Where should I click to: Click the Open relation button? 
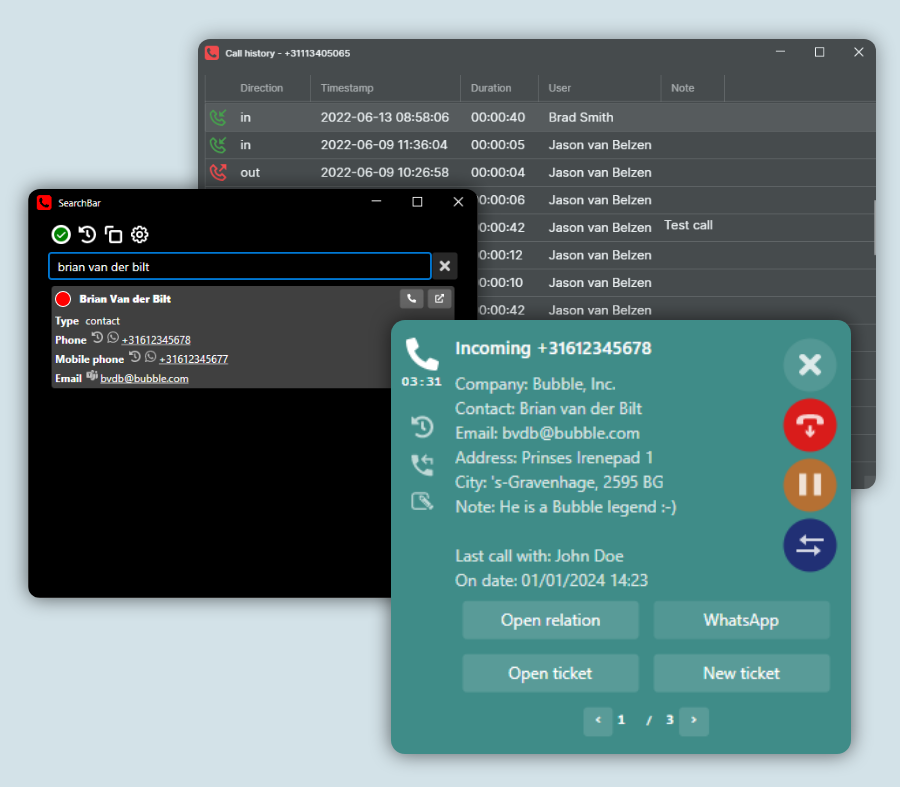(550, 620)
